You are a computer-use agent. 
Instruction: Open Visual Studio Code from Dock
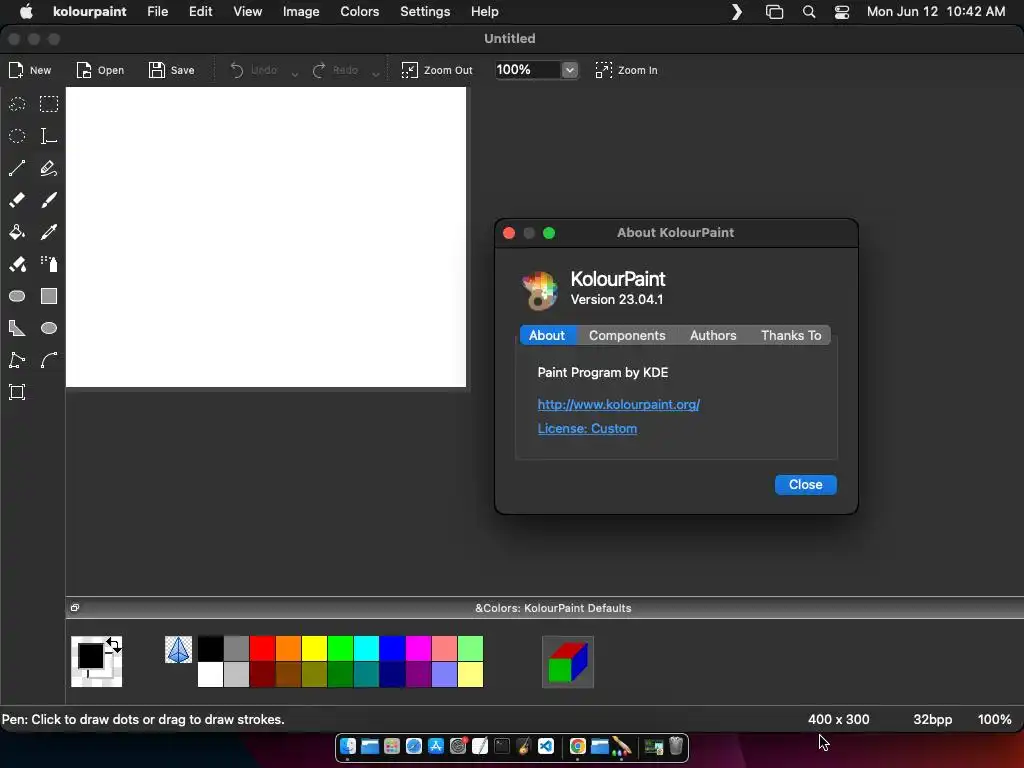(546, 746)
